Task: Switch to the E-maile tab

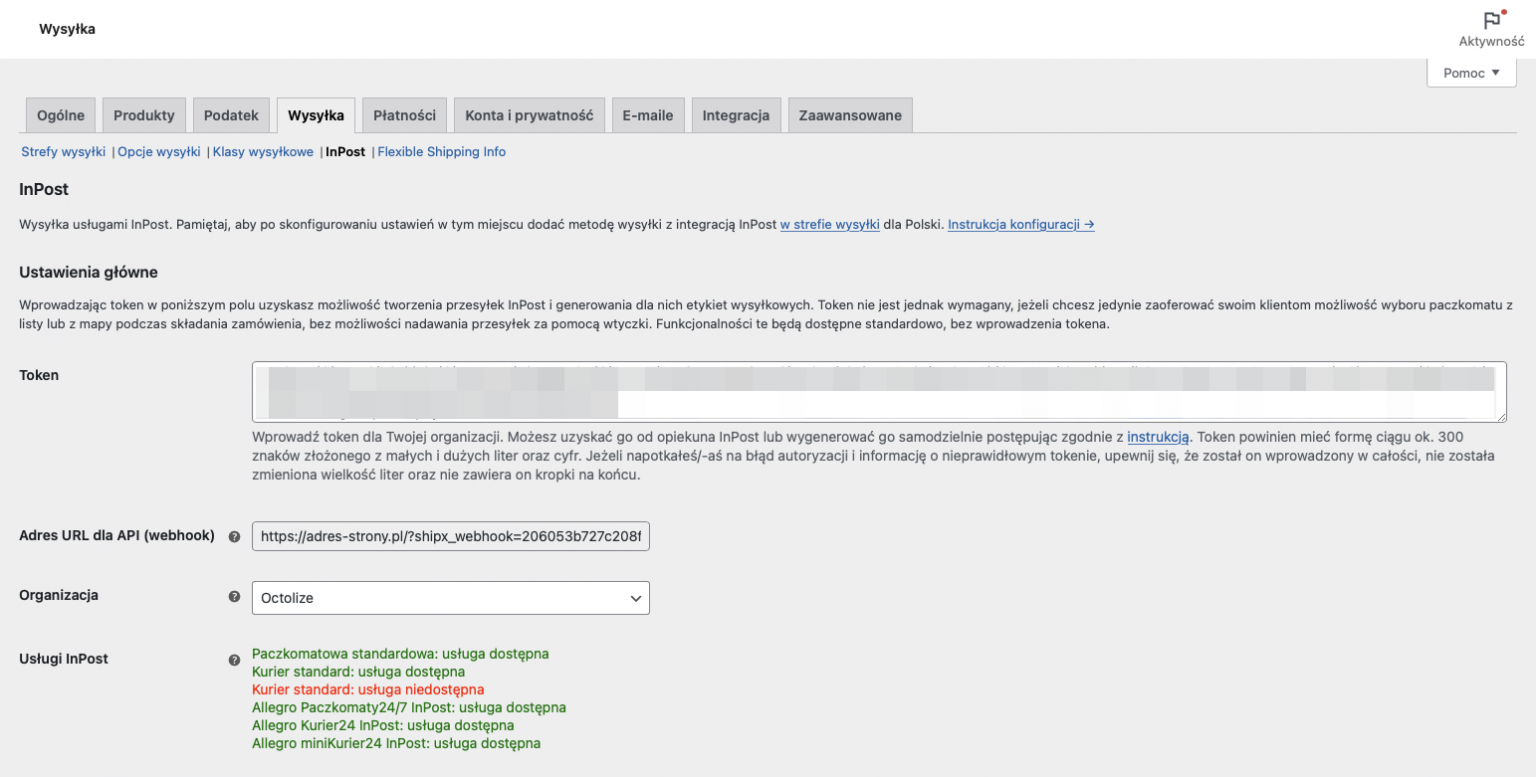Action: click(648, 114)
